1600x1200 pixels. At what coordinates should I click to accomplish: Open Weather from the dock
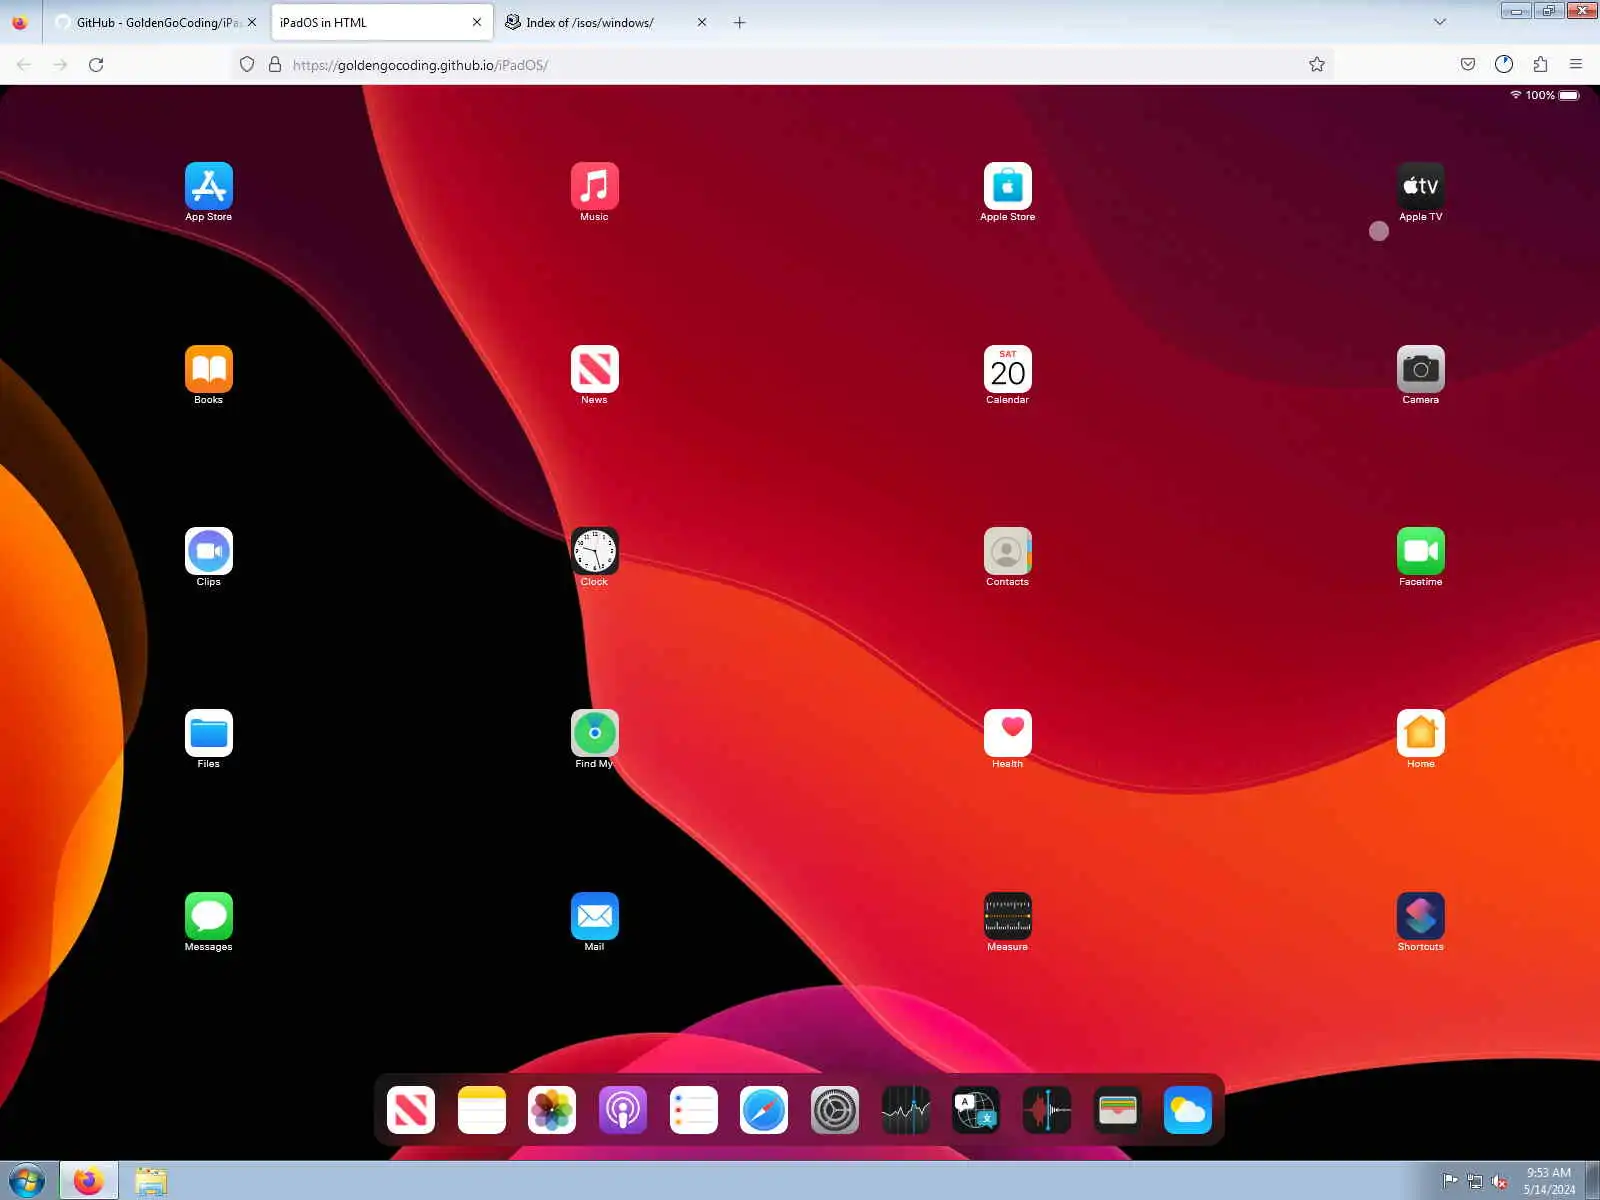tap(1188, 1110)
